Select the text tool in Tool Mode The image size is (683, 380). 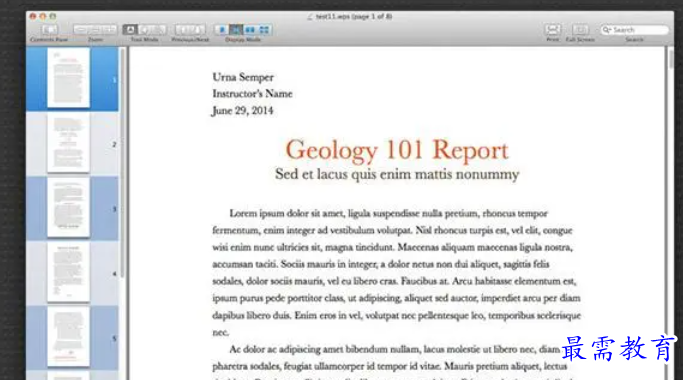[x=130, y=30]
